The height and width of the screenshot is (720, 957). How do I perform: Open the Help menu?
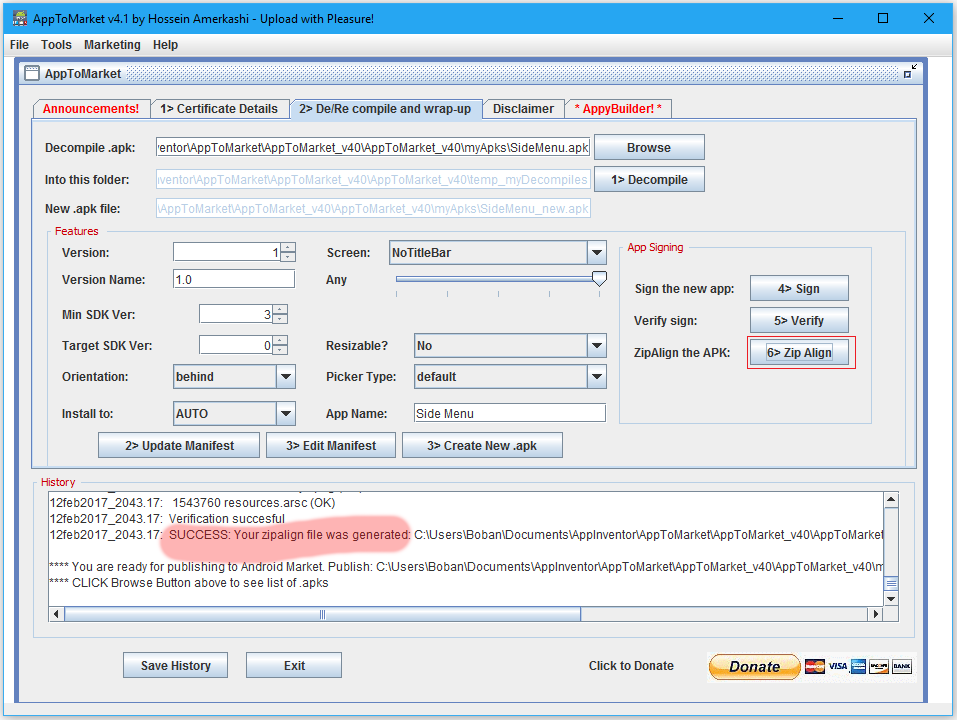point(165,45)
